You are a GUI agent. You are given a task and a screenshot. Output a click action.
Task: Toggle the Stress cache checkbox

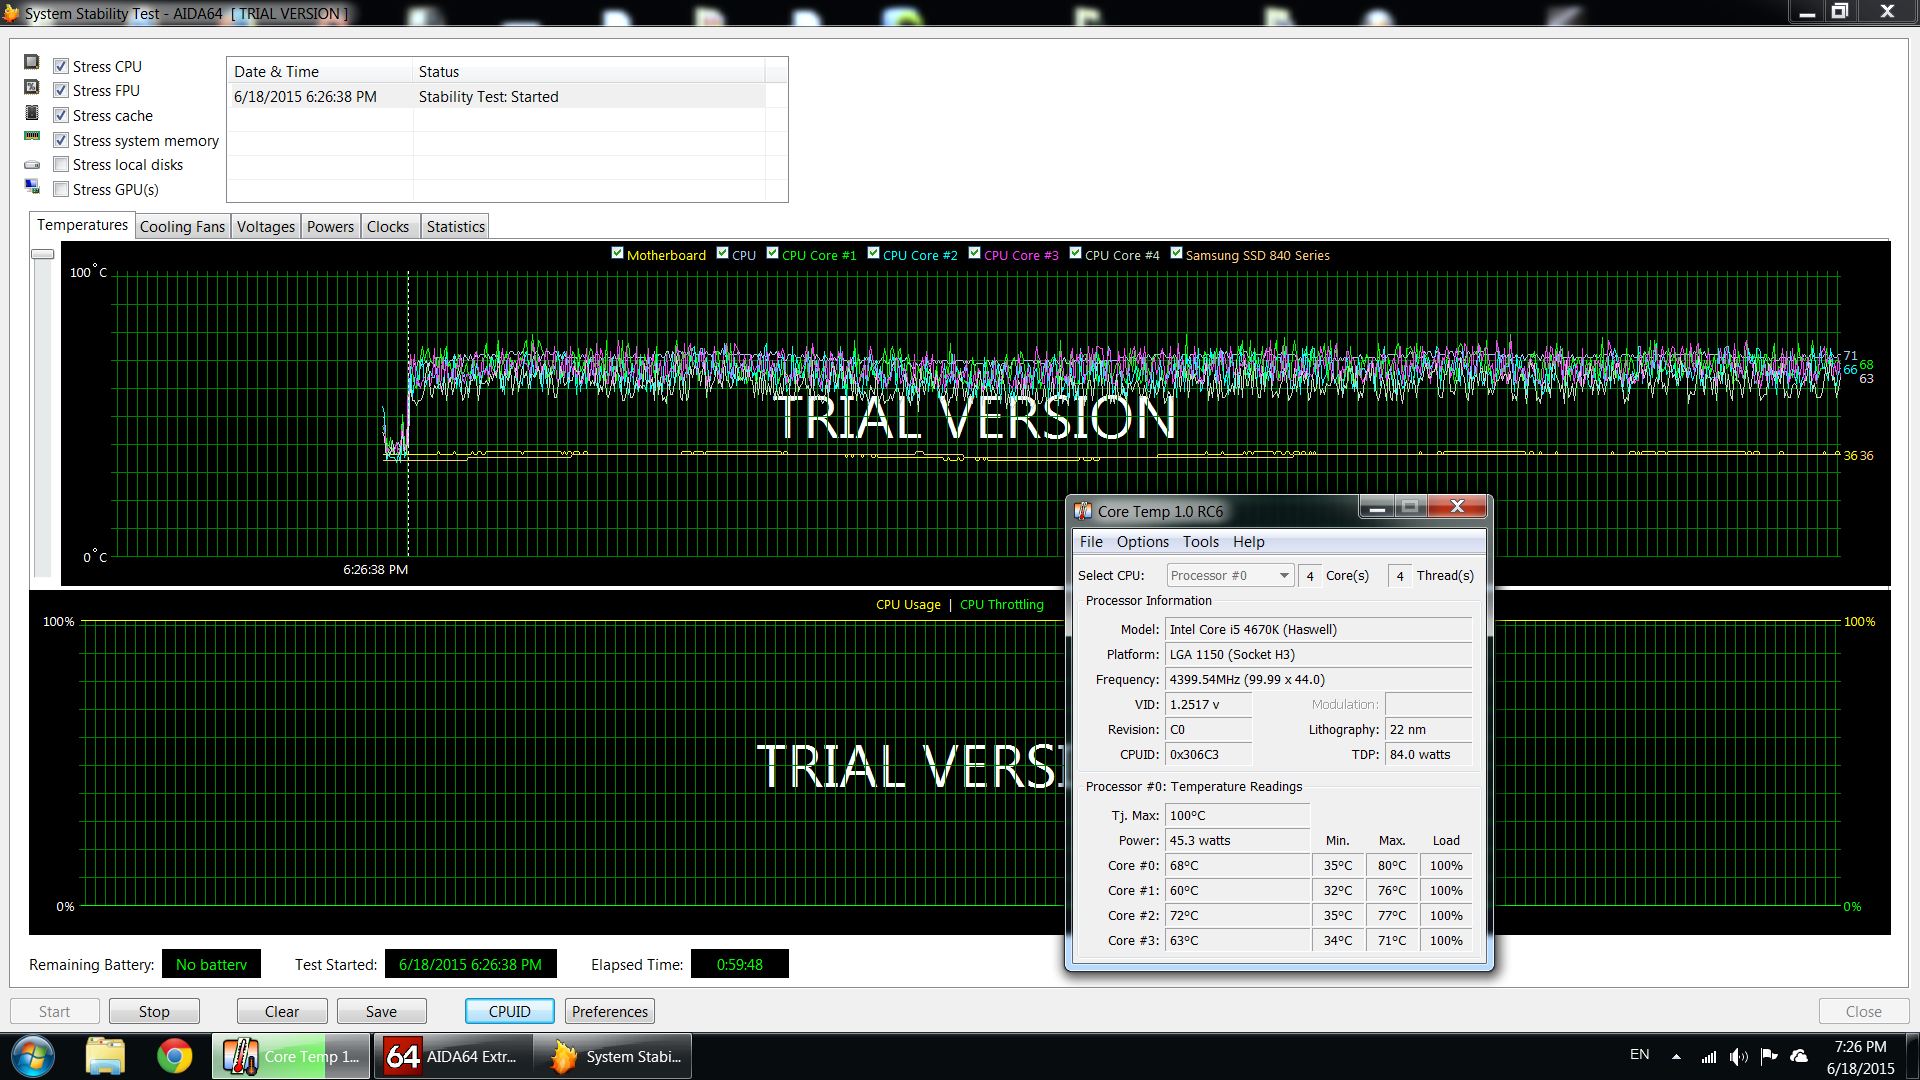pyautogui.click(x=61, y=115)
